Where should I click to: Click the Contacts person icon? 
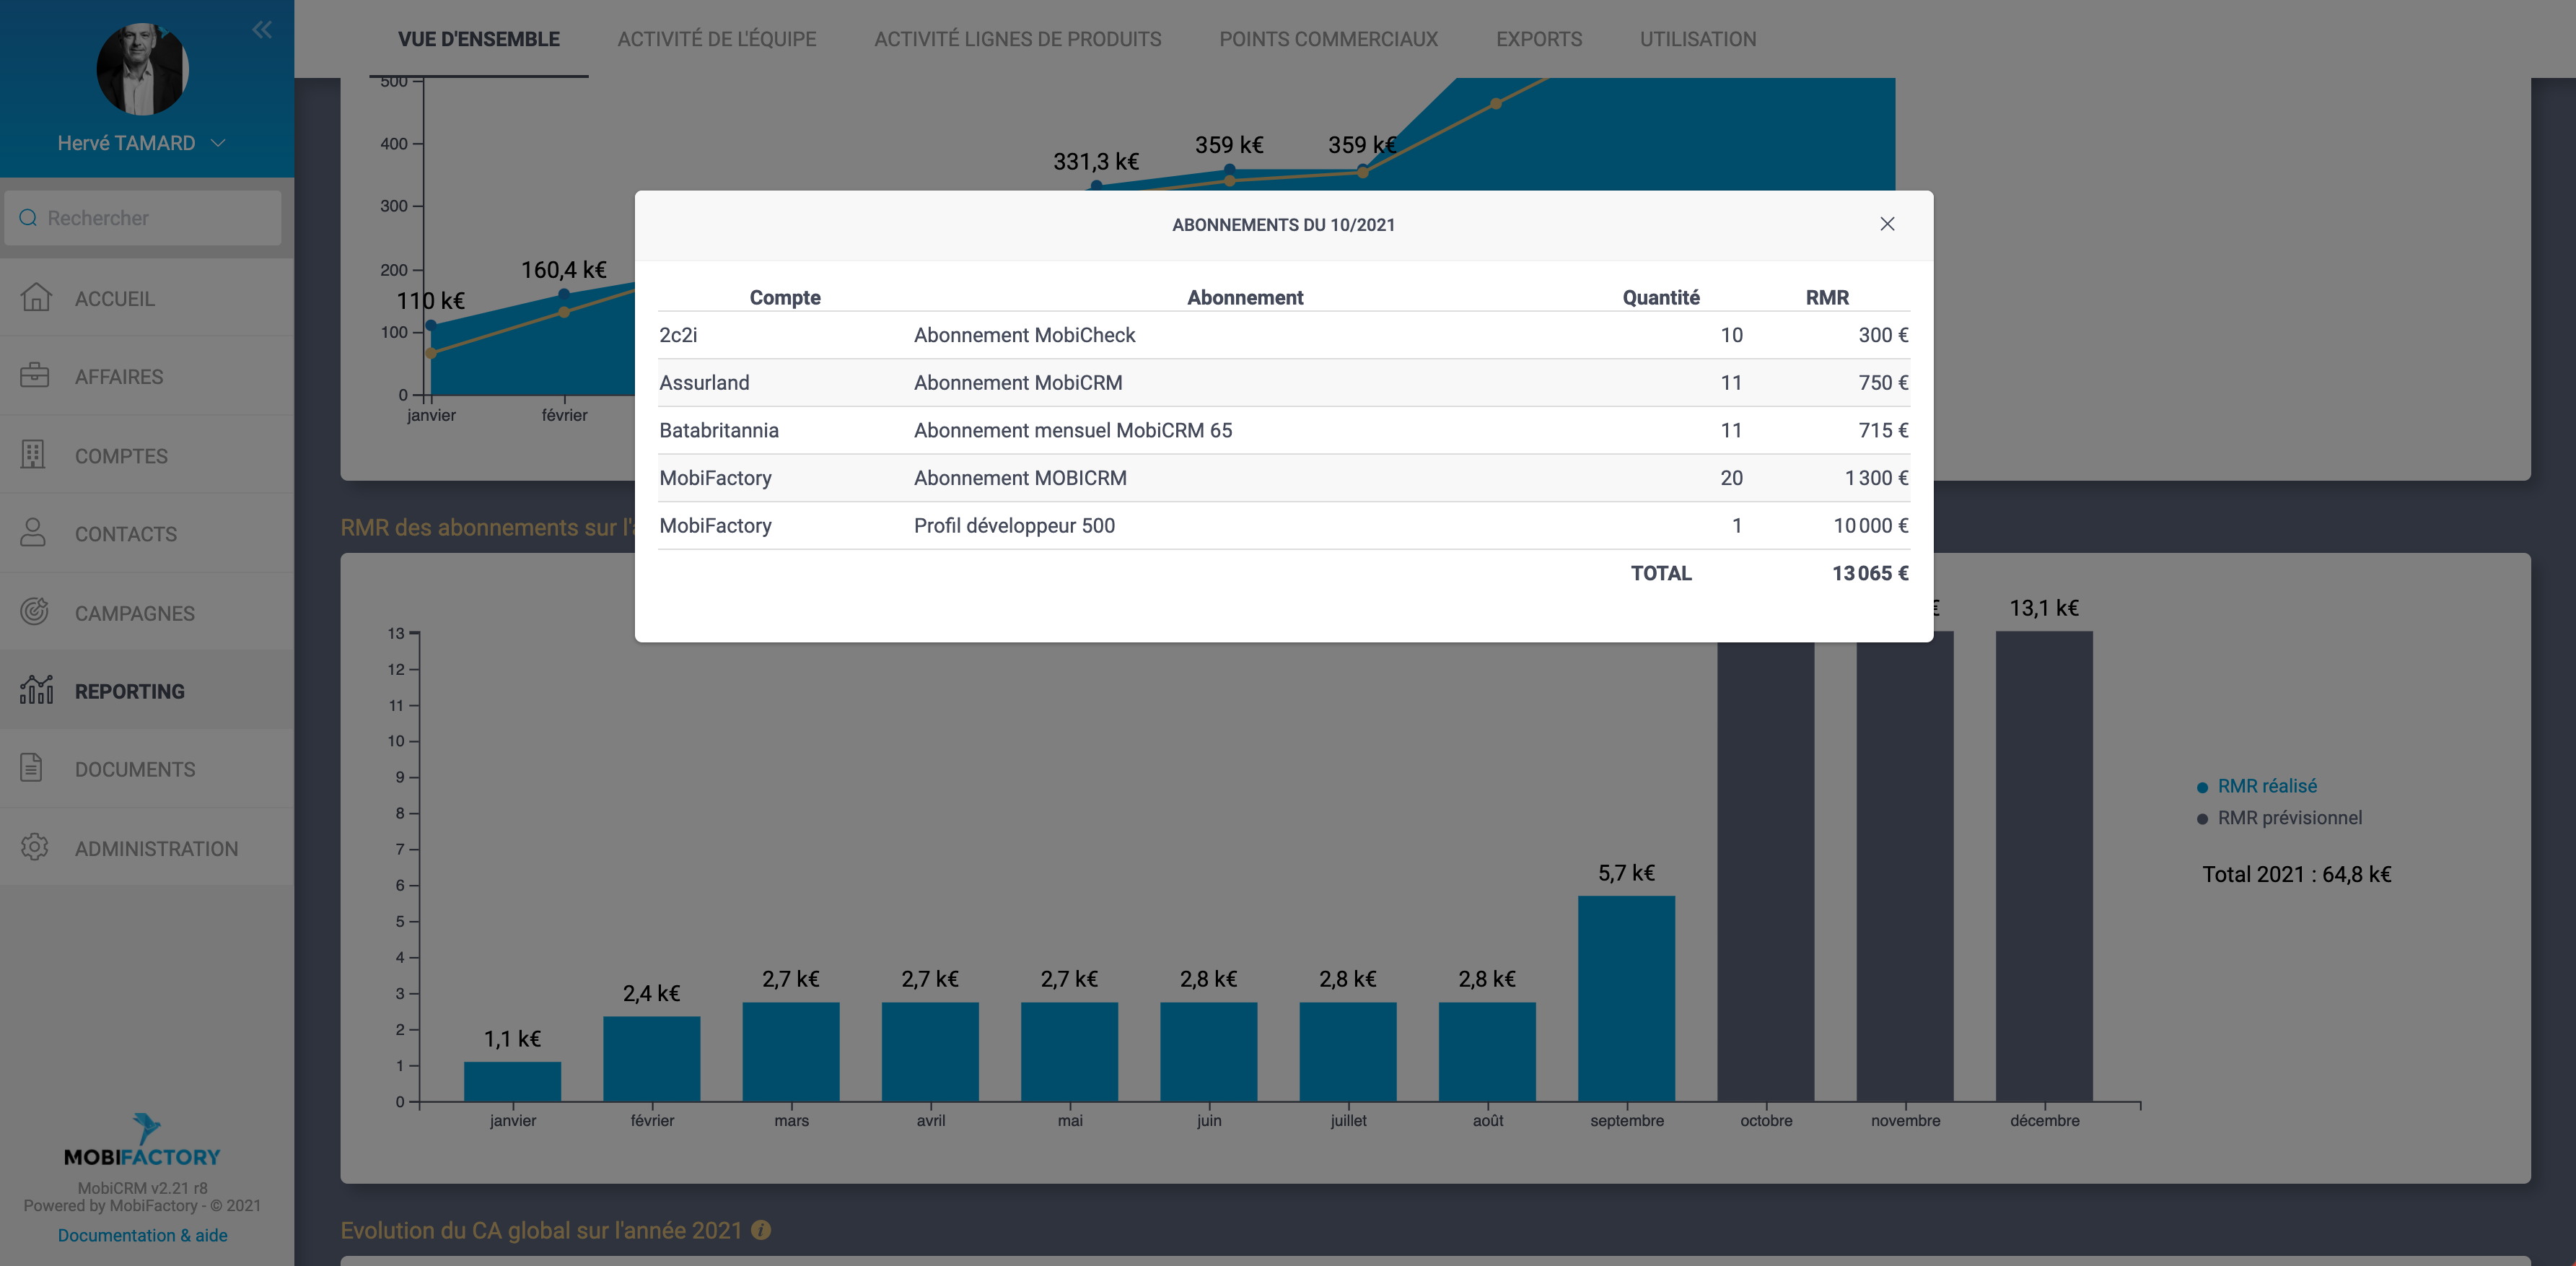34,533
